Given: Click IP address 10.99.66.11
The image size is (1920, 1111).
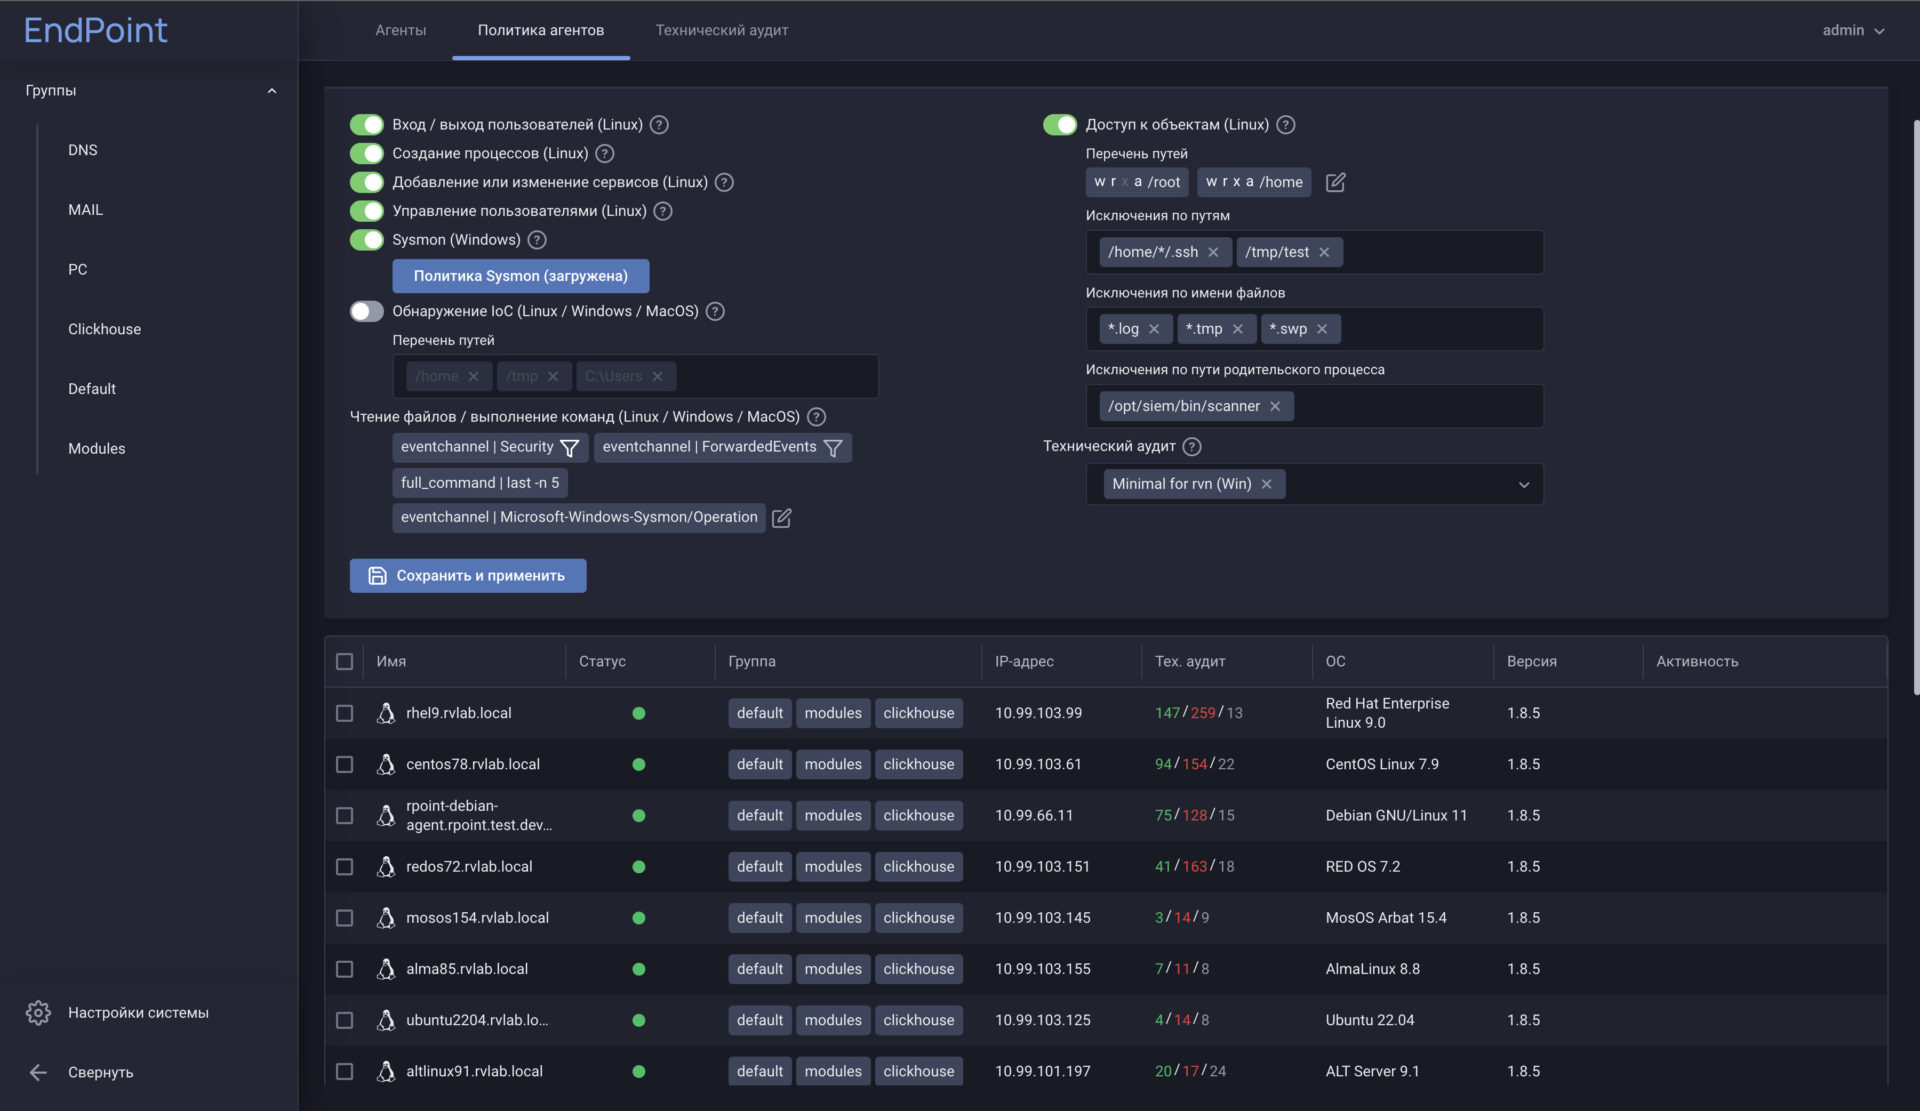Looking at the screenshot, I should (1034, 816).
